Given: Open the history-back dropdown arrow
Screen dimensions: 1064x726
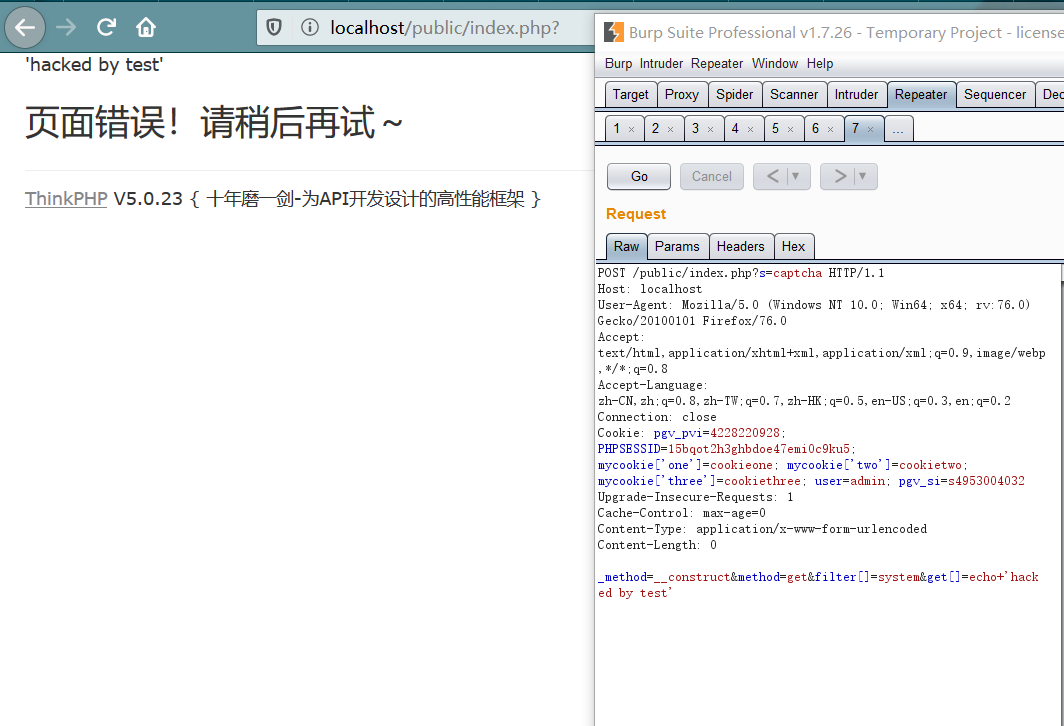Looking at the screenshot, I should tap(797, 176).
